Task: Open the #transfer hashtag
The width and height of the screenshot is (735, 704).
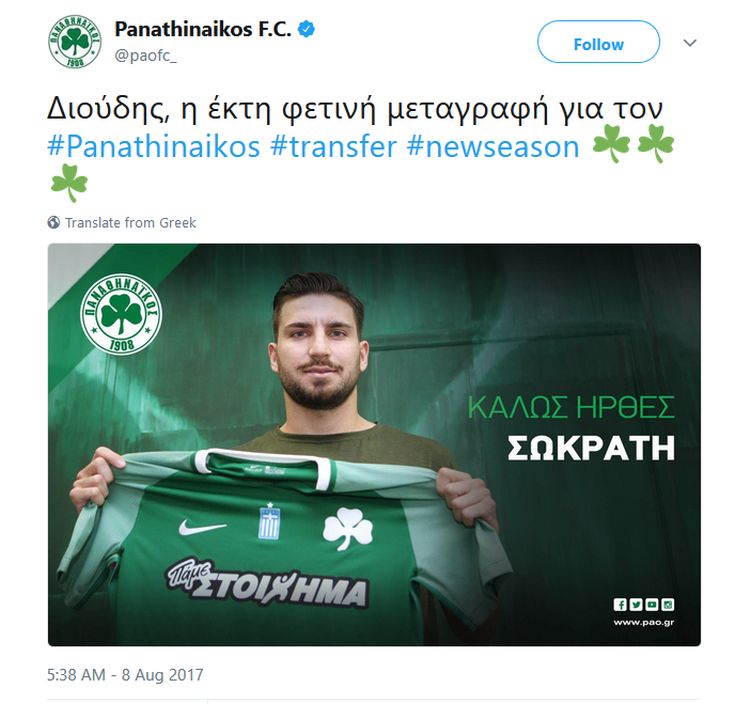Action: tap(334, 147)
